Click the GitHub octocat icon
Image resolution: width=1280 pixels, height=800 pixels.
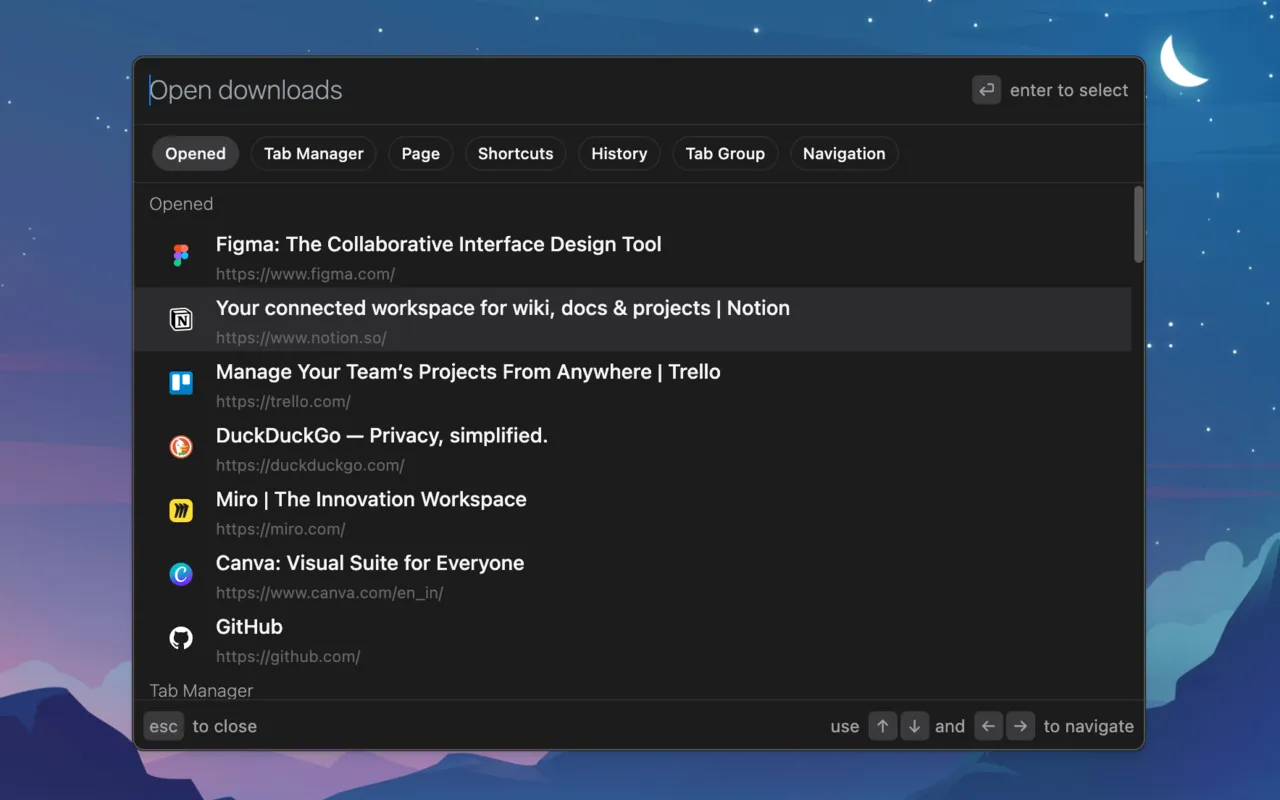[181, 638]
